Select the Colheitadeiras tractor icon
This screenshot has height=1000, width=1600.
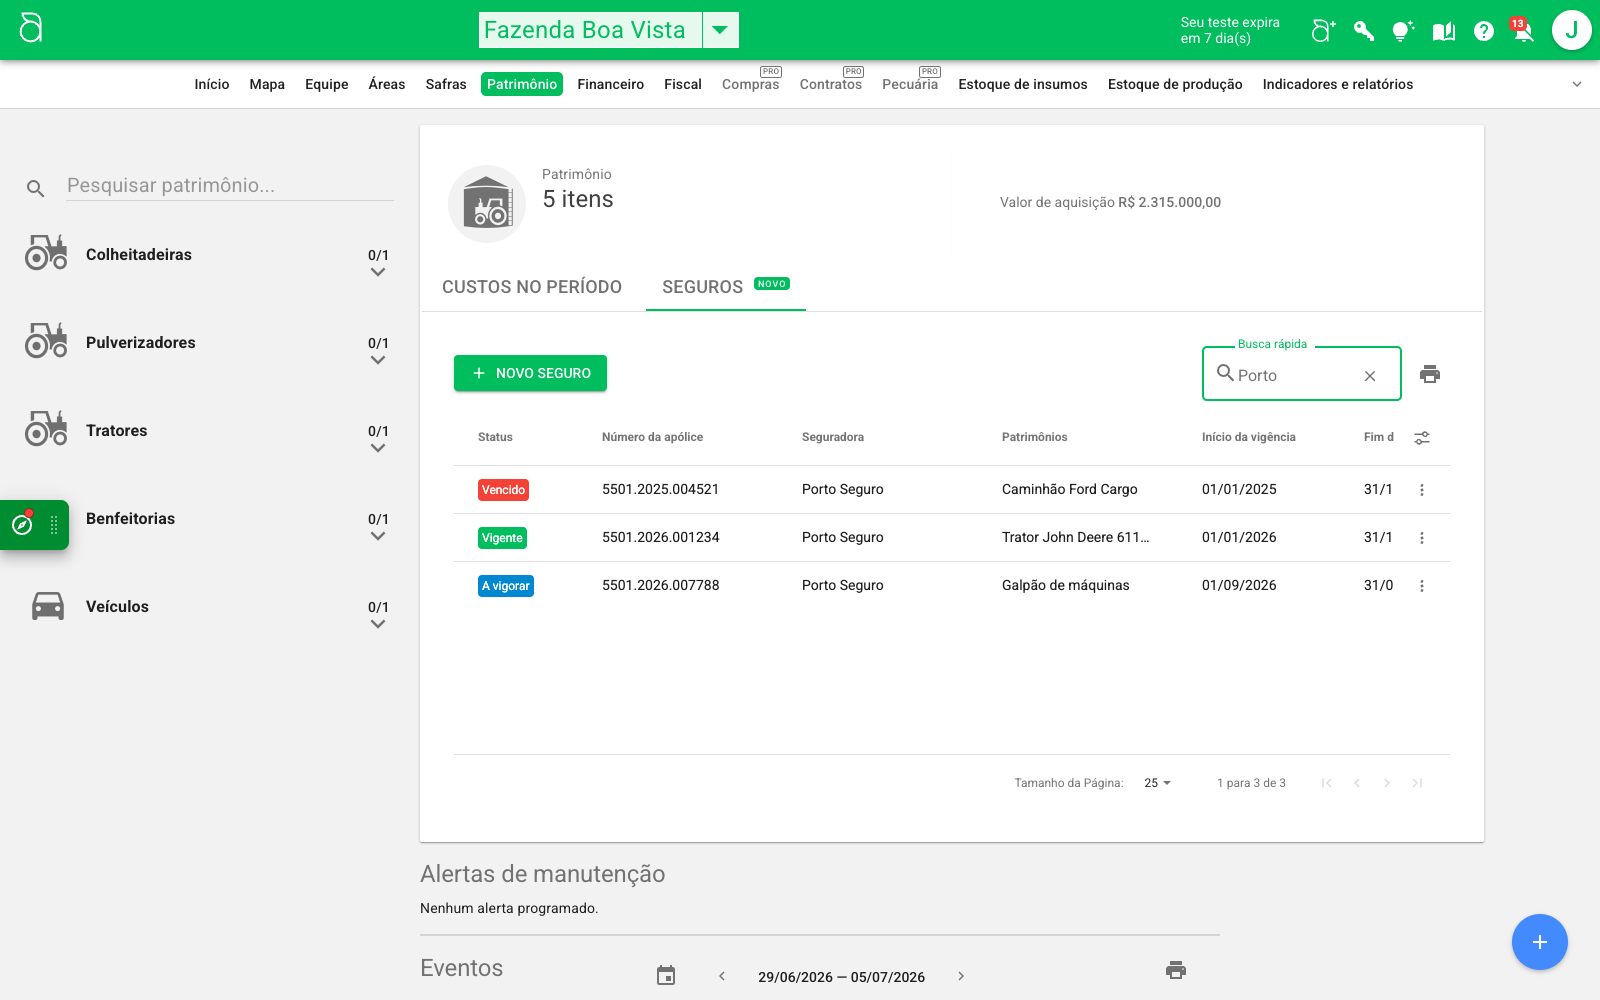46,254
